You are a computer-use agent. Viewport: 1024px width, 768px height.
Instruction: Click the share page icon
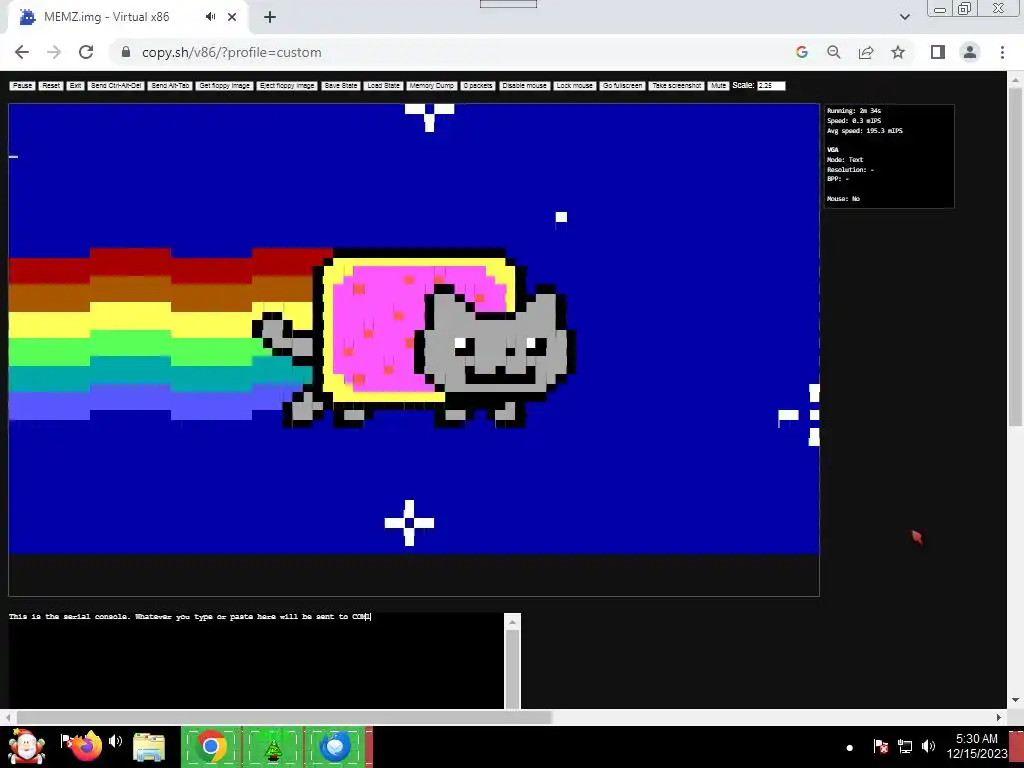coord(866,52)
